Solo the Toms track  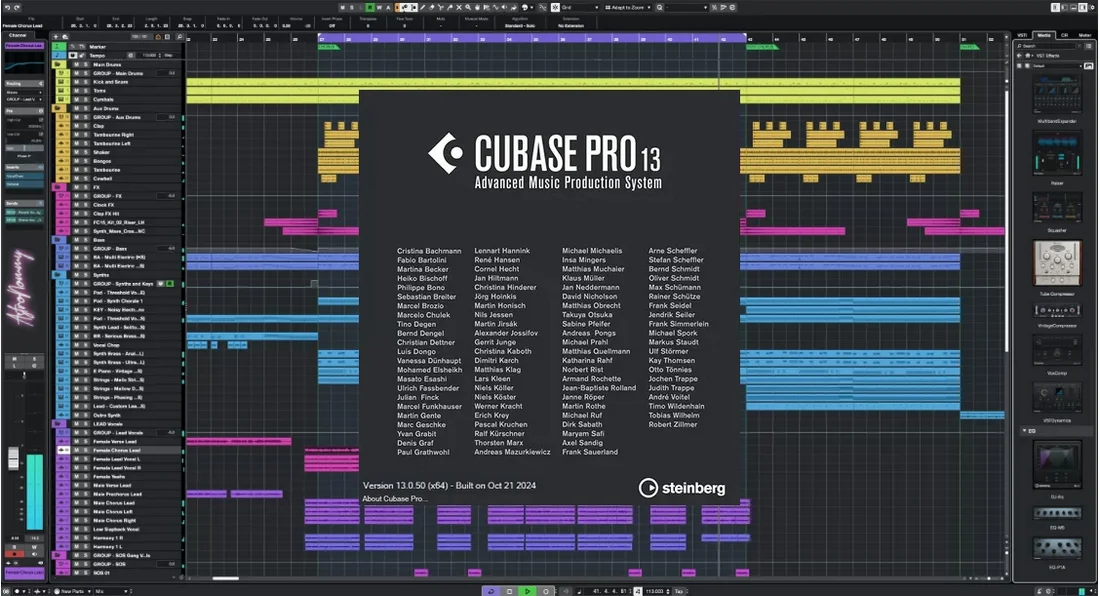pyautogui.click(x=84, y=91)
